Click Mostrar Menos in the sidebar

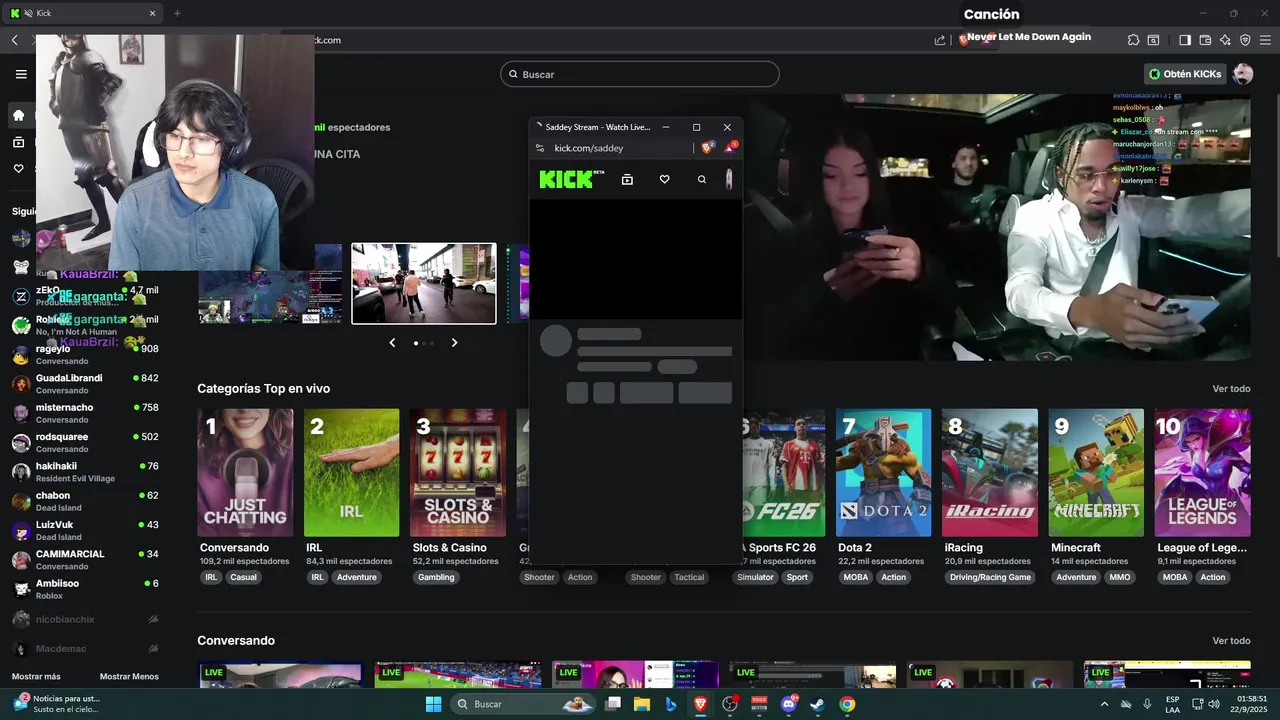click(x=129, y=677)
